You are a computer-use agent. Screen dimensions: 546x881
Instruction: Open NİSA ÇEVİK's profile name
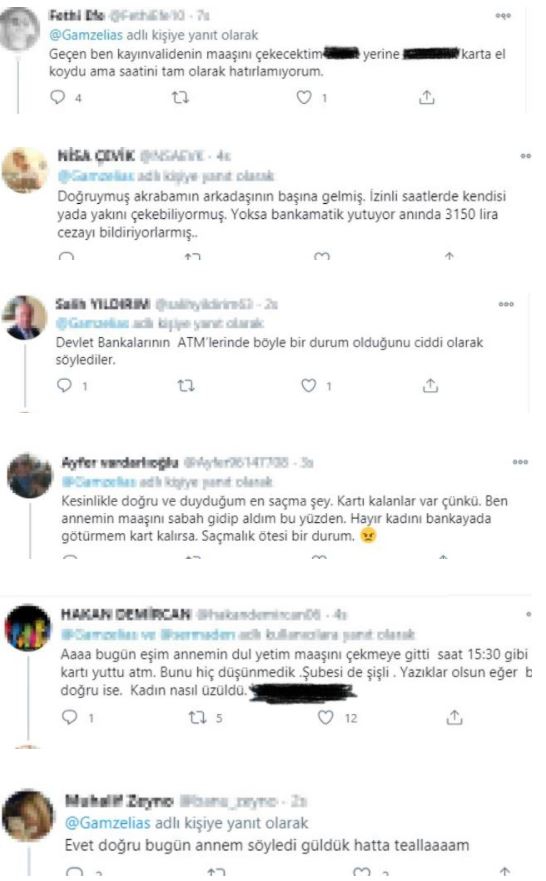click(96, 156)
